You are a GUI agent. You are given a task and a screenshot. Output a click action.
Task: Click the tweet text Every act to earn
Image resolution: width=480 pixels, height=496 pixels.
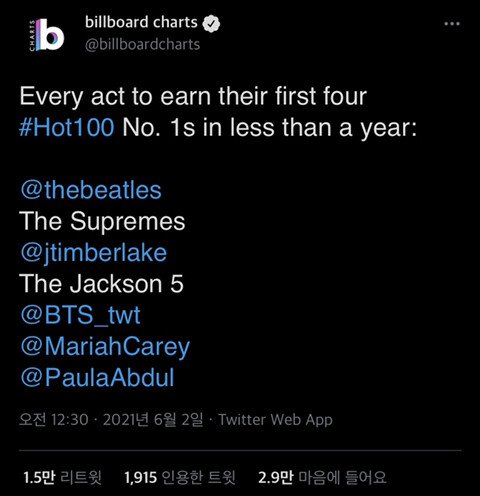pos(115,97)
